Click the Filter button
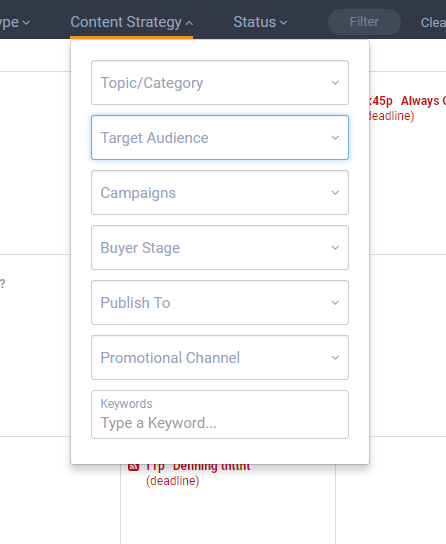The width and height of the screenshot is (446, 544). tap(364, 22)
